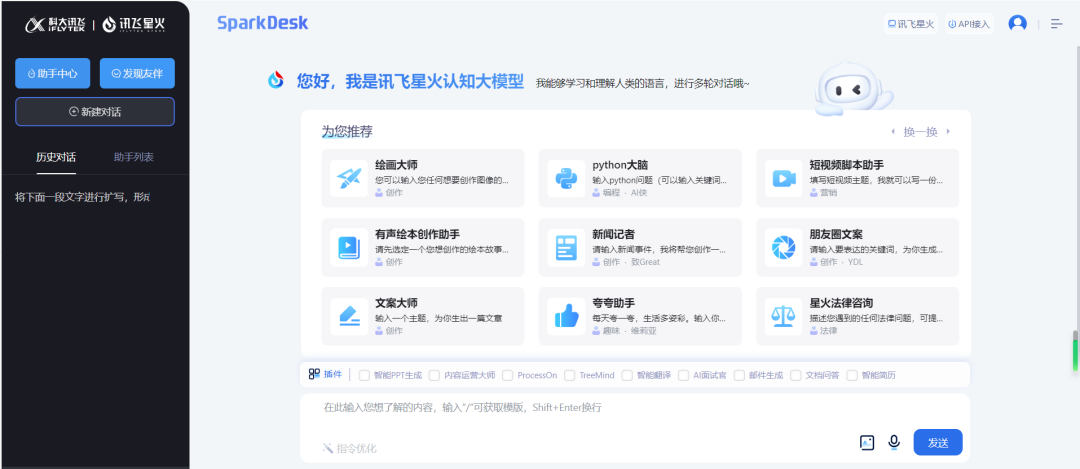Enable the 文档问答 plugin checkbox
Image resolution: width=1080 pixels, height=469 pixels.
tap(796, 375)
